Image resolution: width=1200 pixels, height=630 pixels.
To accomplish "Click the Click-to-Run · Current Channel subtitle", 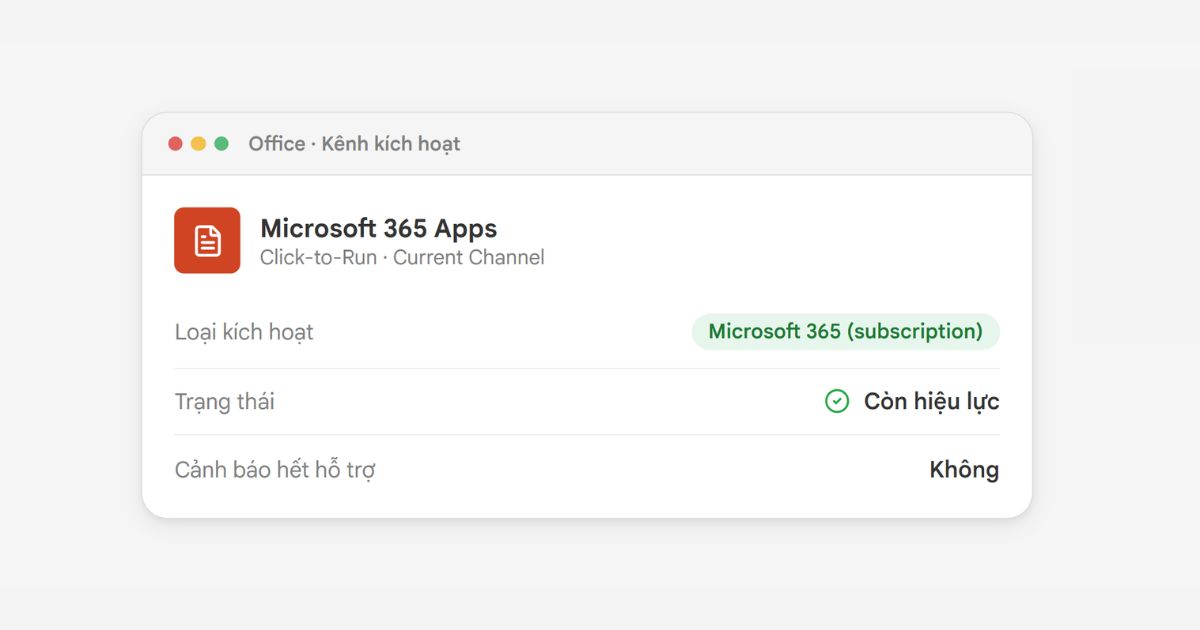I will coord(402,258).
